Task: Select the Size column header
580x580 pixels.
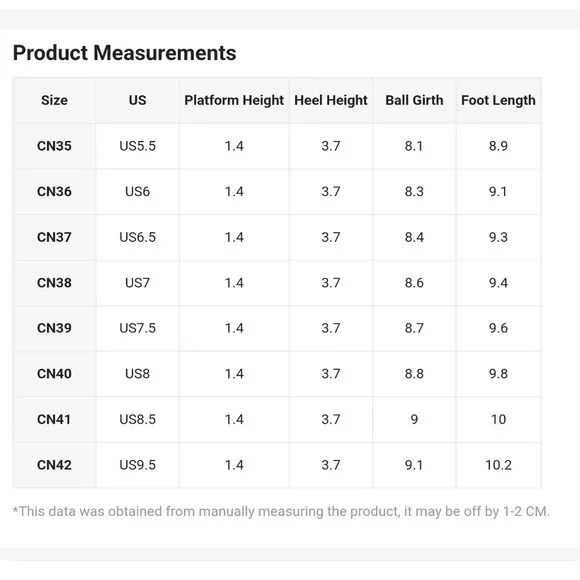Action: pyautogui.click(x=54, y=100)
